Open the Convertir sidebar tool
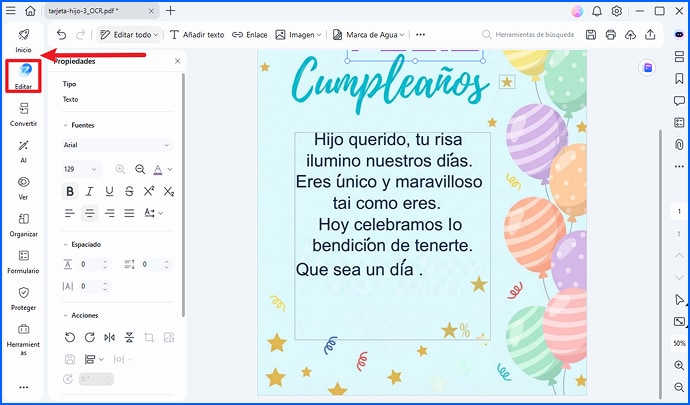This screenshot has height=405, width=690. (23, 114)
